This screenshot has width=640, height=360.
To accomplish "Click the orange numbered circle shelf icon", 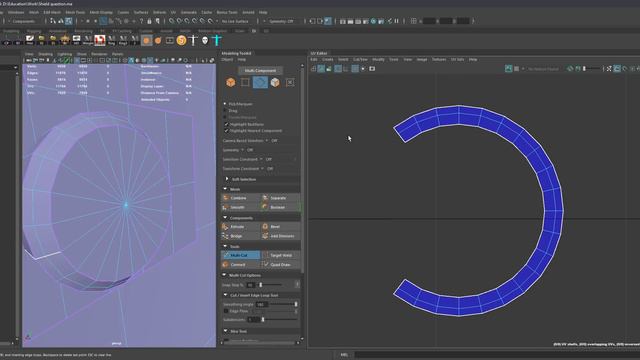I will pos(181,40).
